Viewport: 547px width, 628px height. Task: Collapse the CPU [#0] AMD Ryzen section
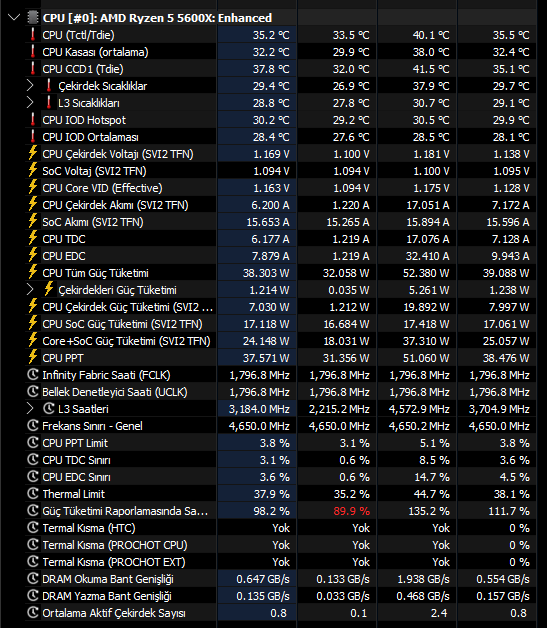[x=14, y=18]
